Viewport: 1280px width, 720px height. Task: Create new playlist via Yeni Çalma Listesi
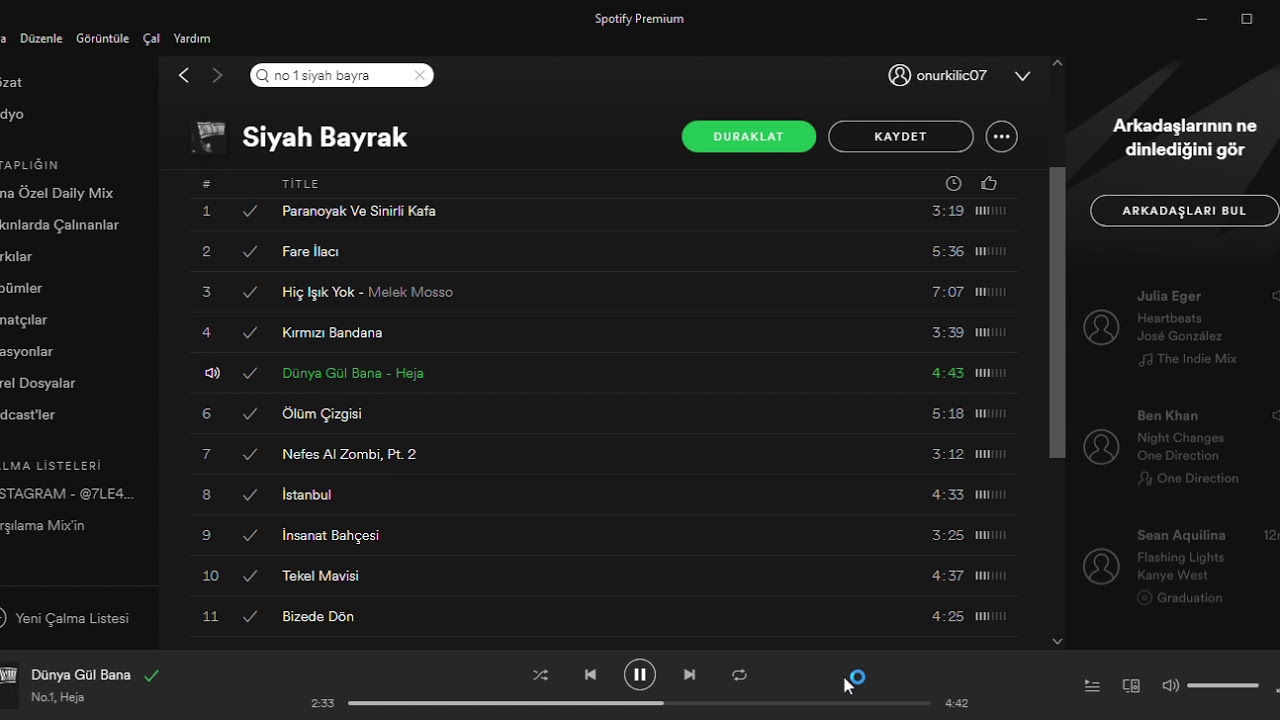coord(64,618)
